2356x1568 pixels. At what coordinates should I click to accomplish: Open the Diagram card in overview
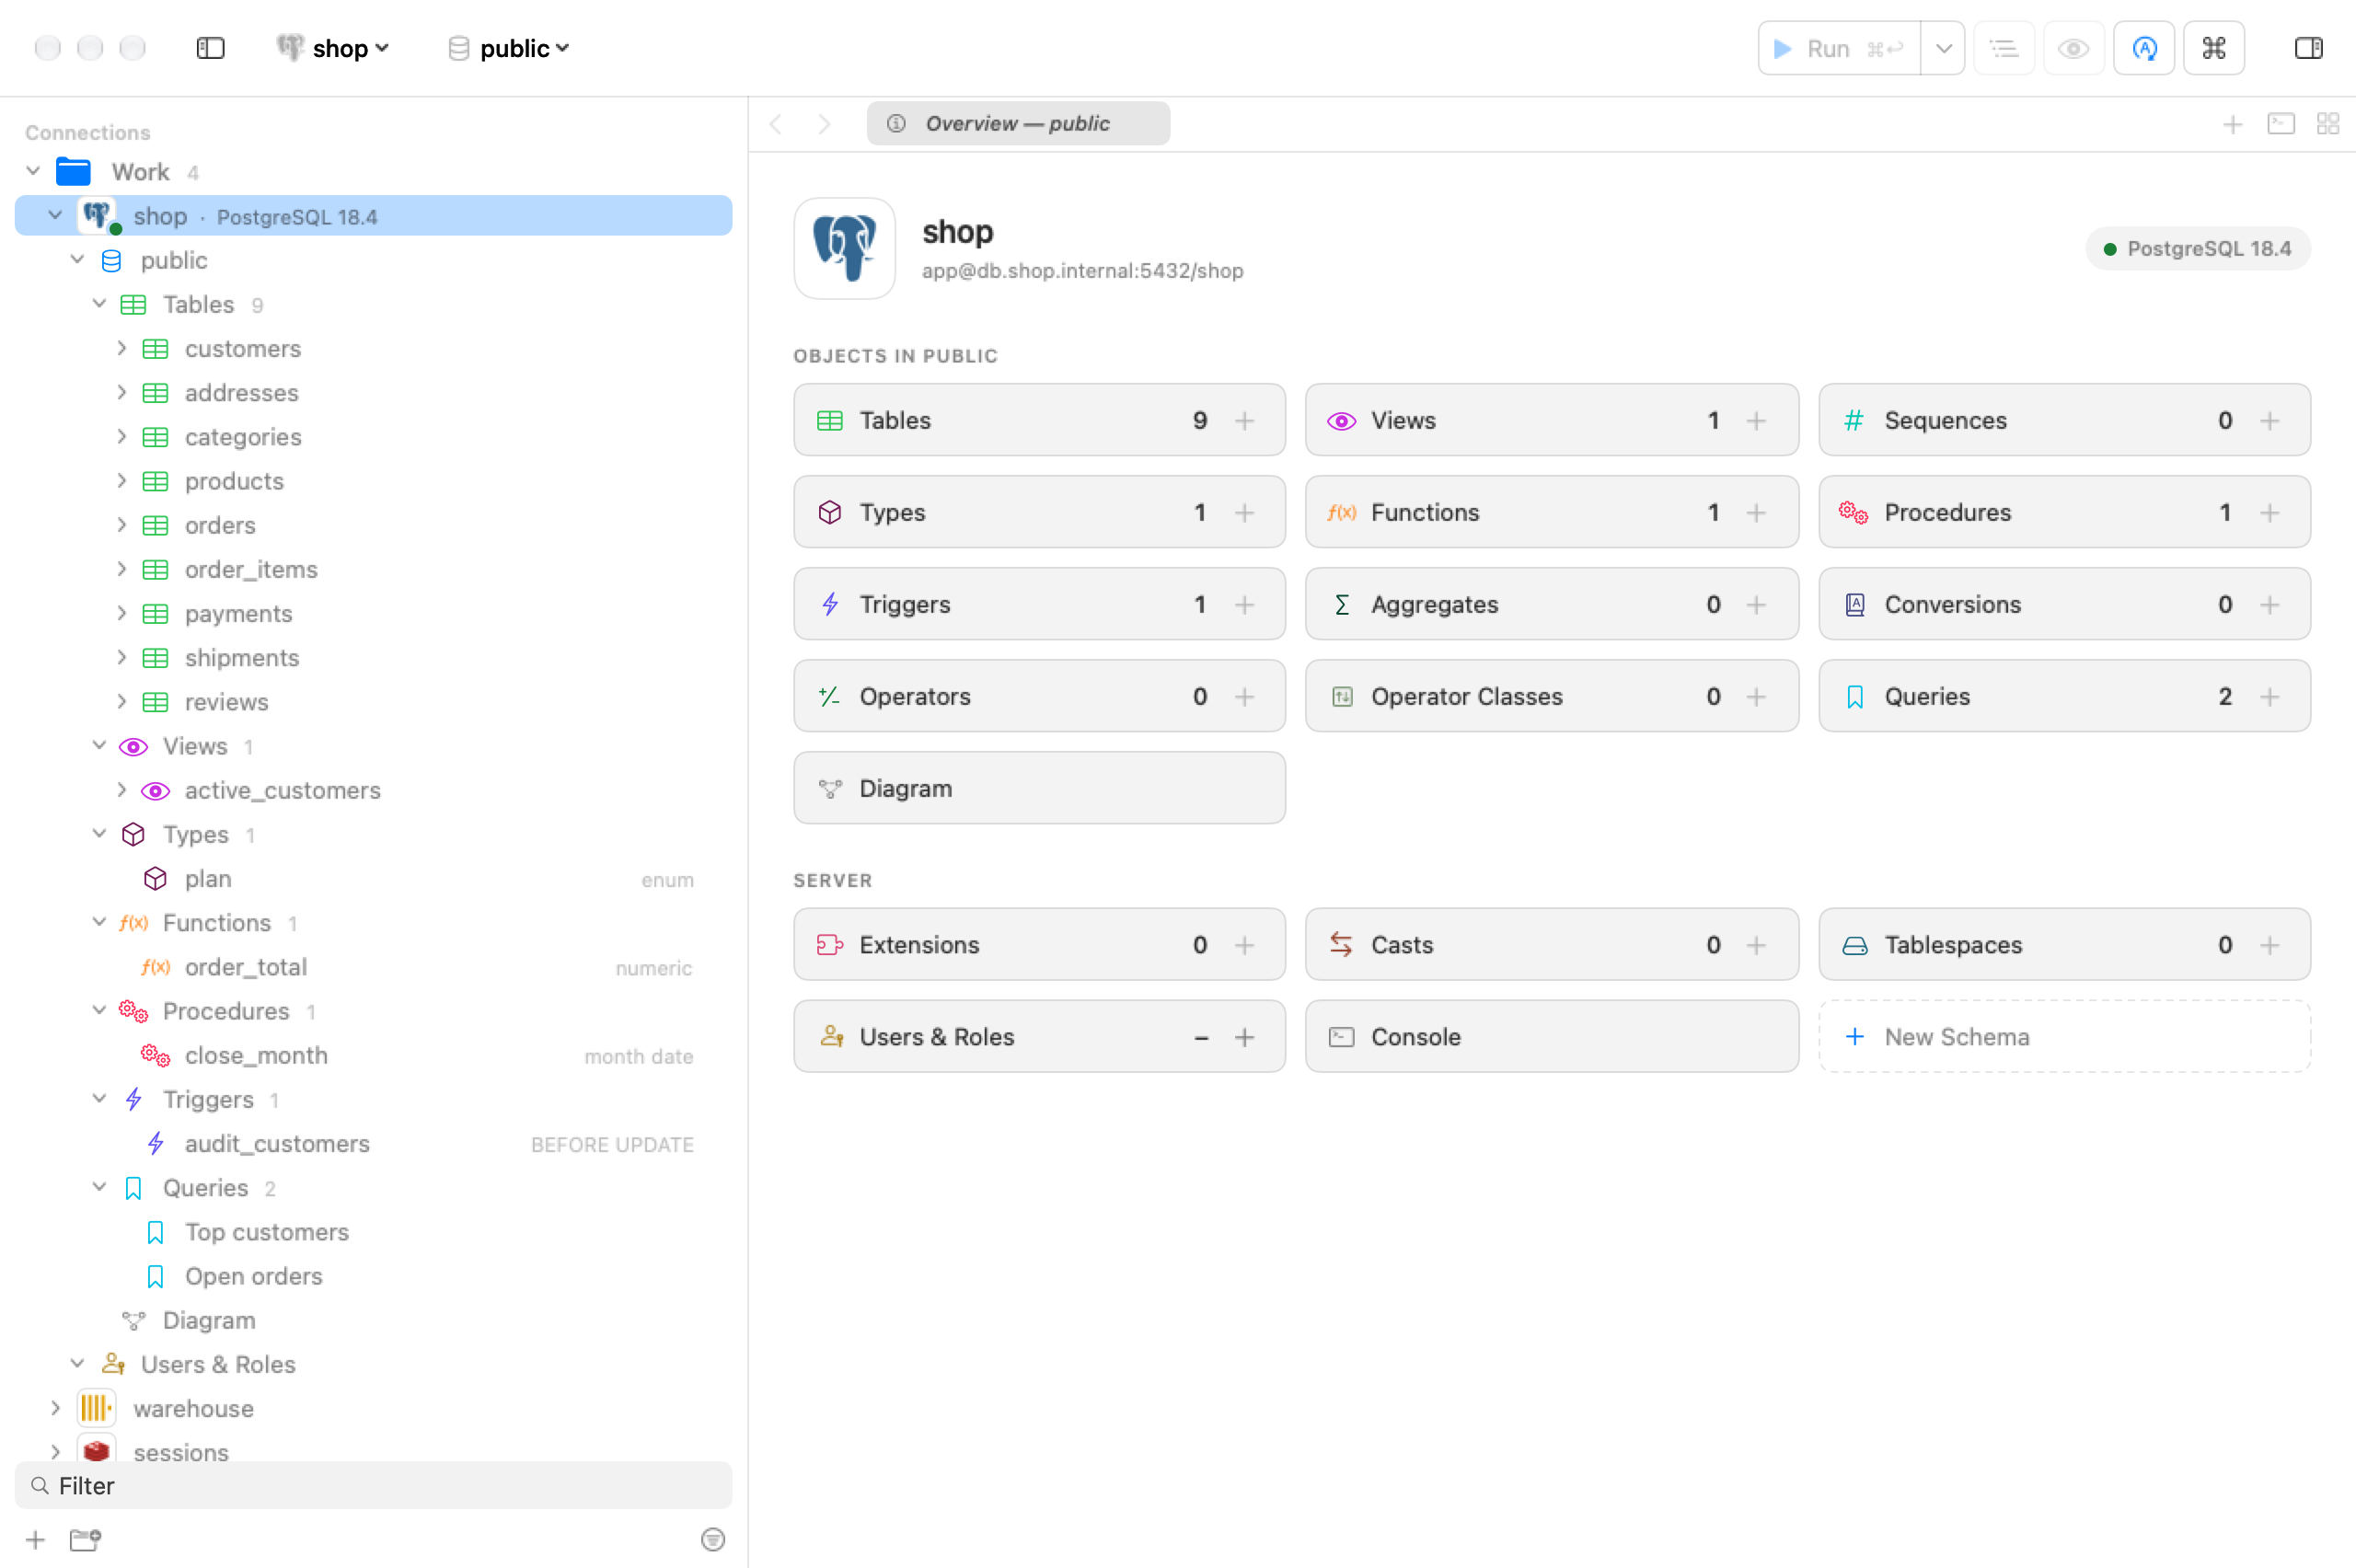pyautogui.click(x=1039, y=788)
